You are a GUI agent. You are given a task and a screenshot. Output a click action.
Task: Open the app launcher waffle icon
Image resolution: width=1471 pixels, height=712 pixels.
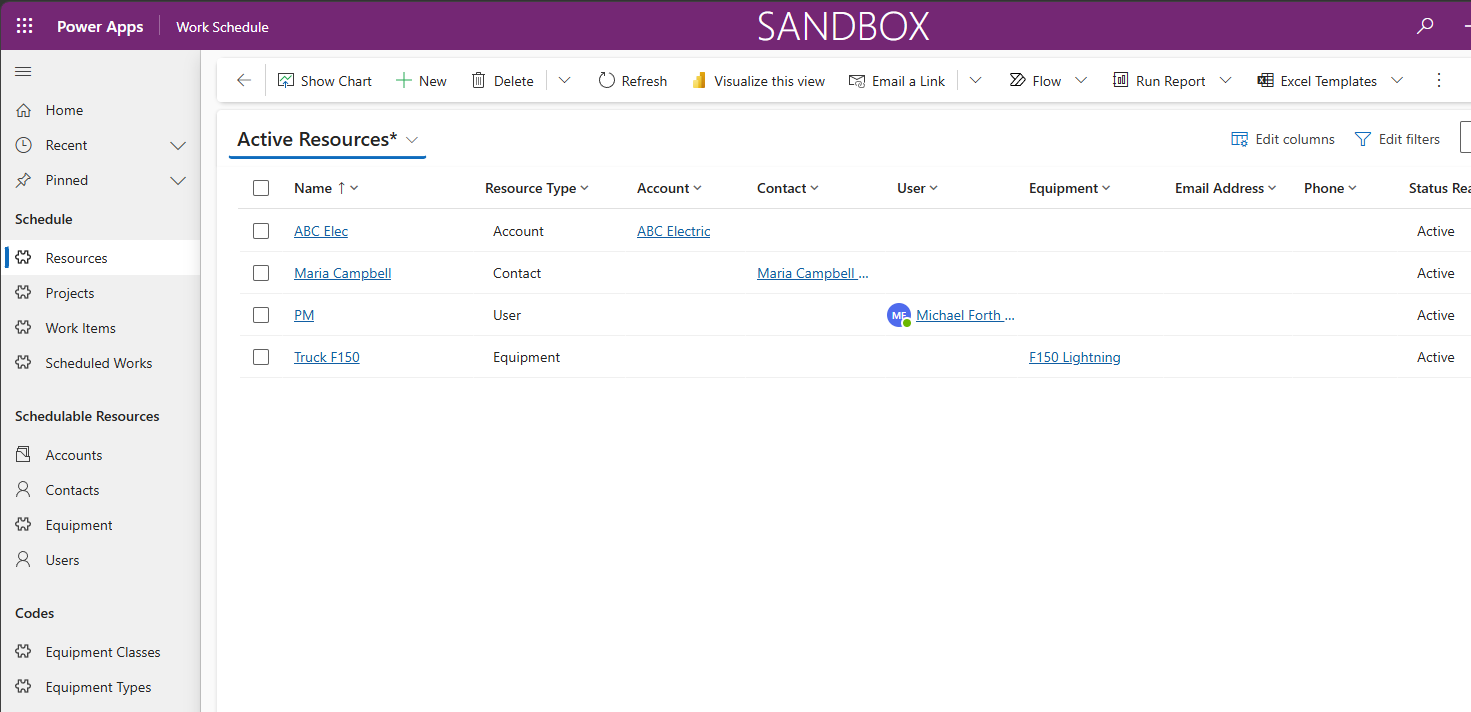tap(25, 26)
